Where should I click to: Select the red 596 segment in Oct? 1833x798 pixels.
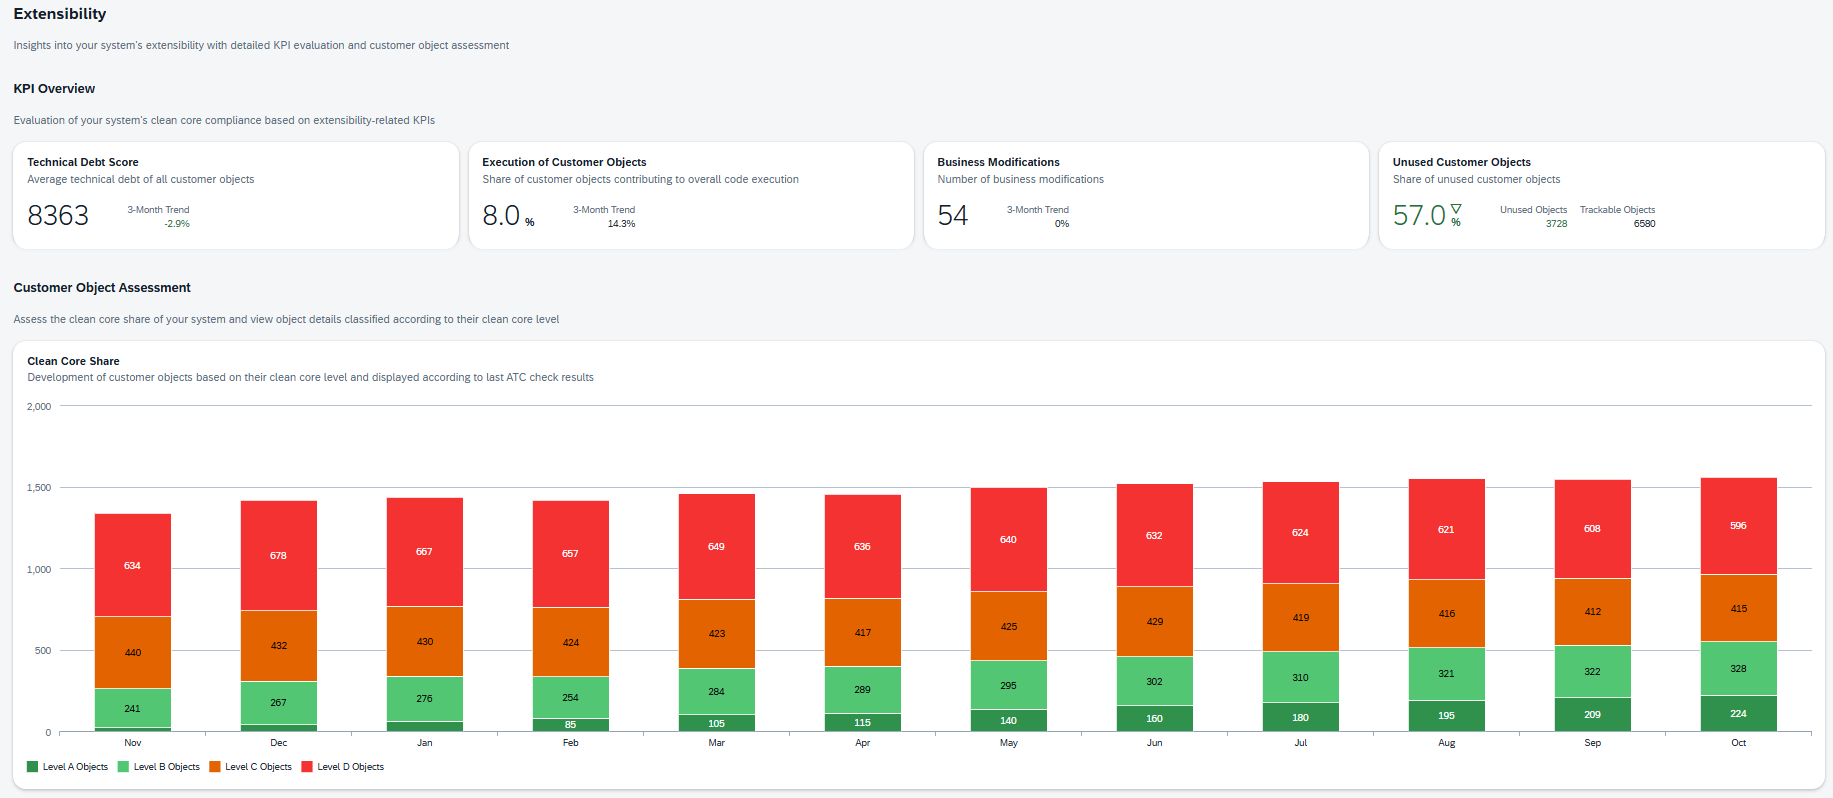point(1738,526)
